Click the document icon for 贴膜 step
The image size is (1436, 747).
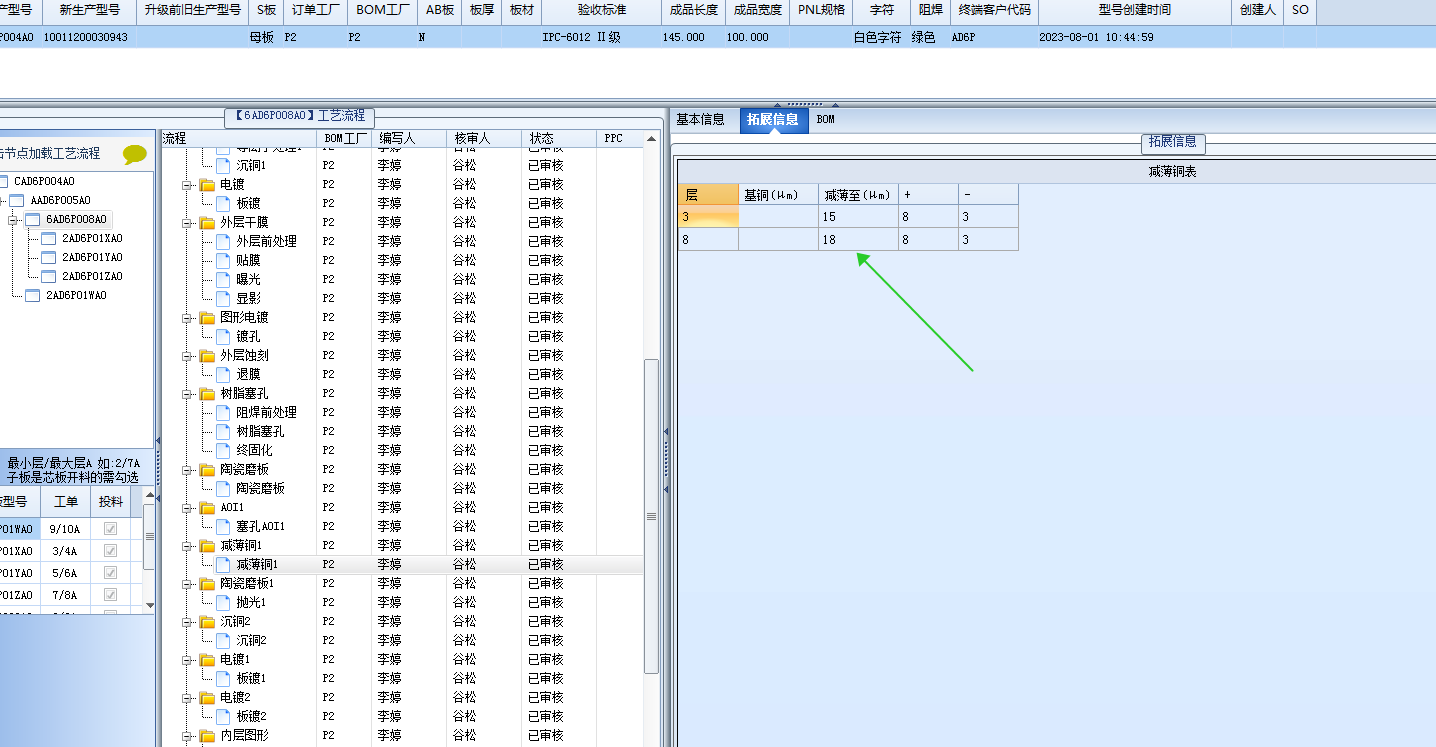[223, 260]
